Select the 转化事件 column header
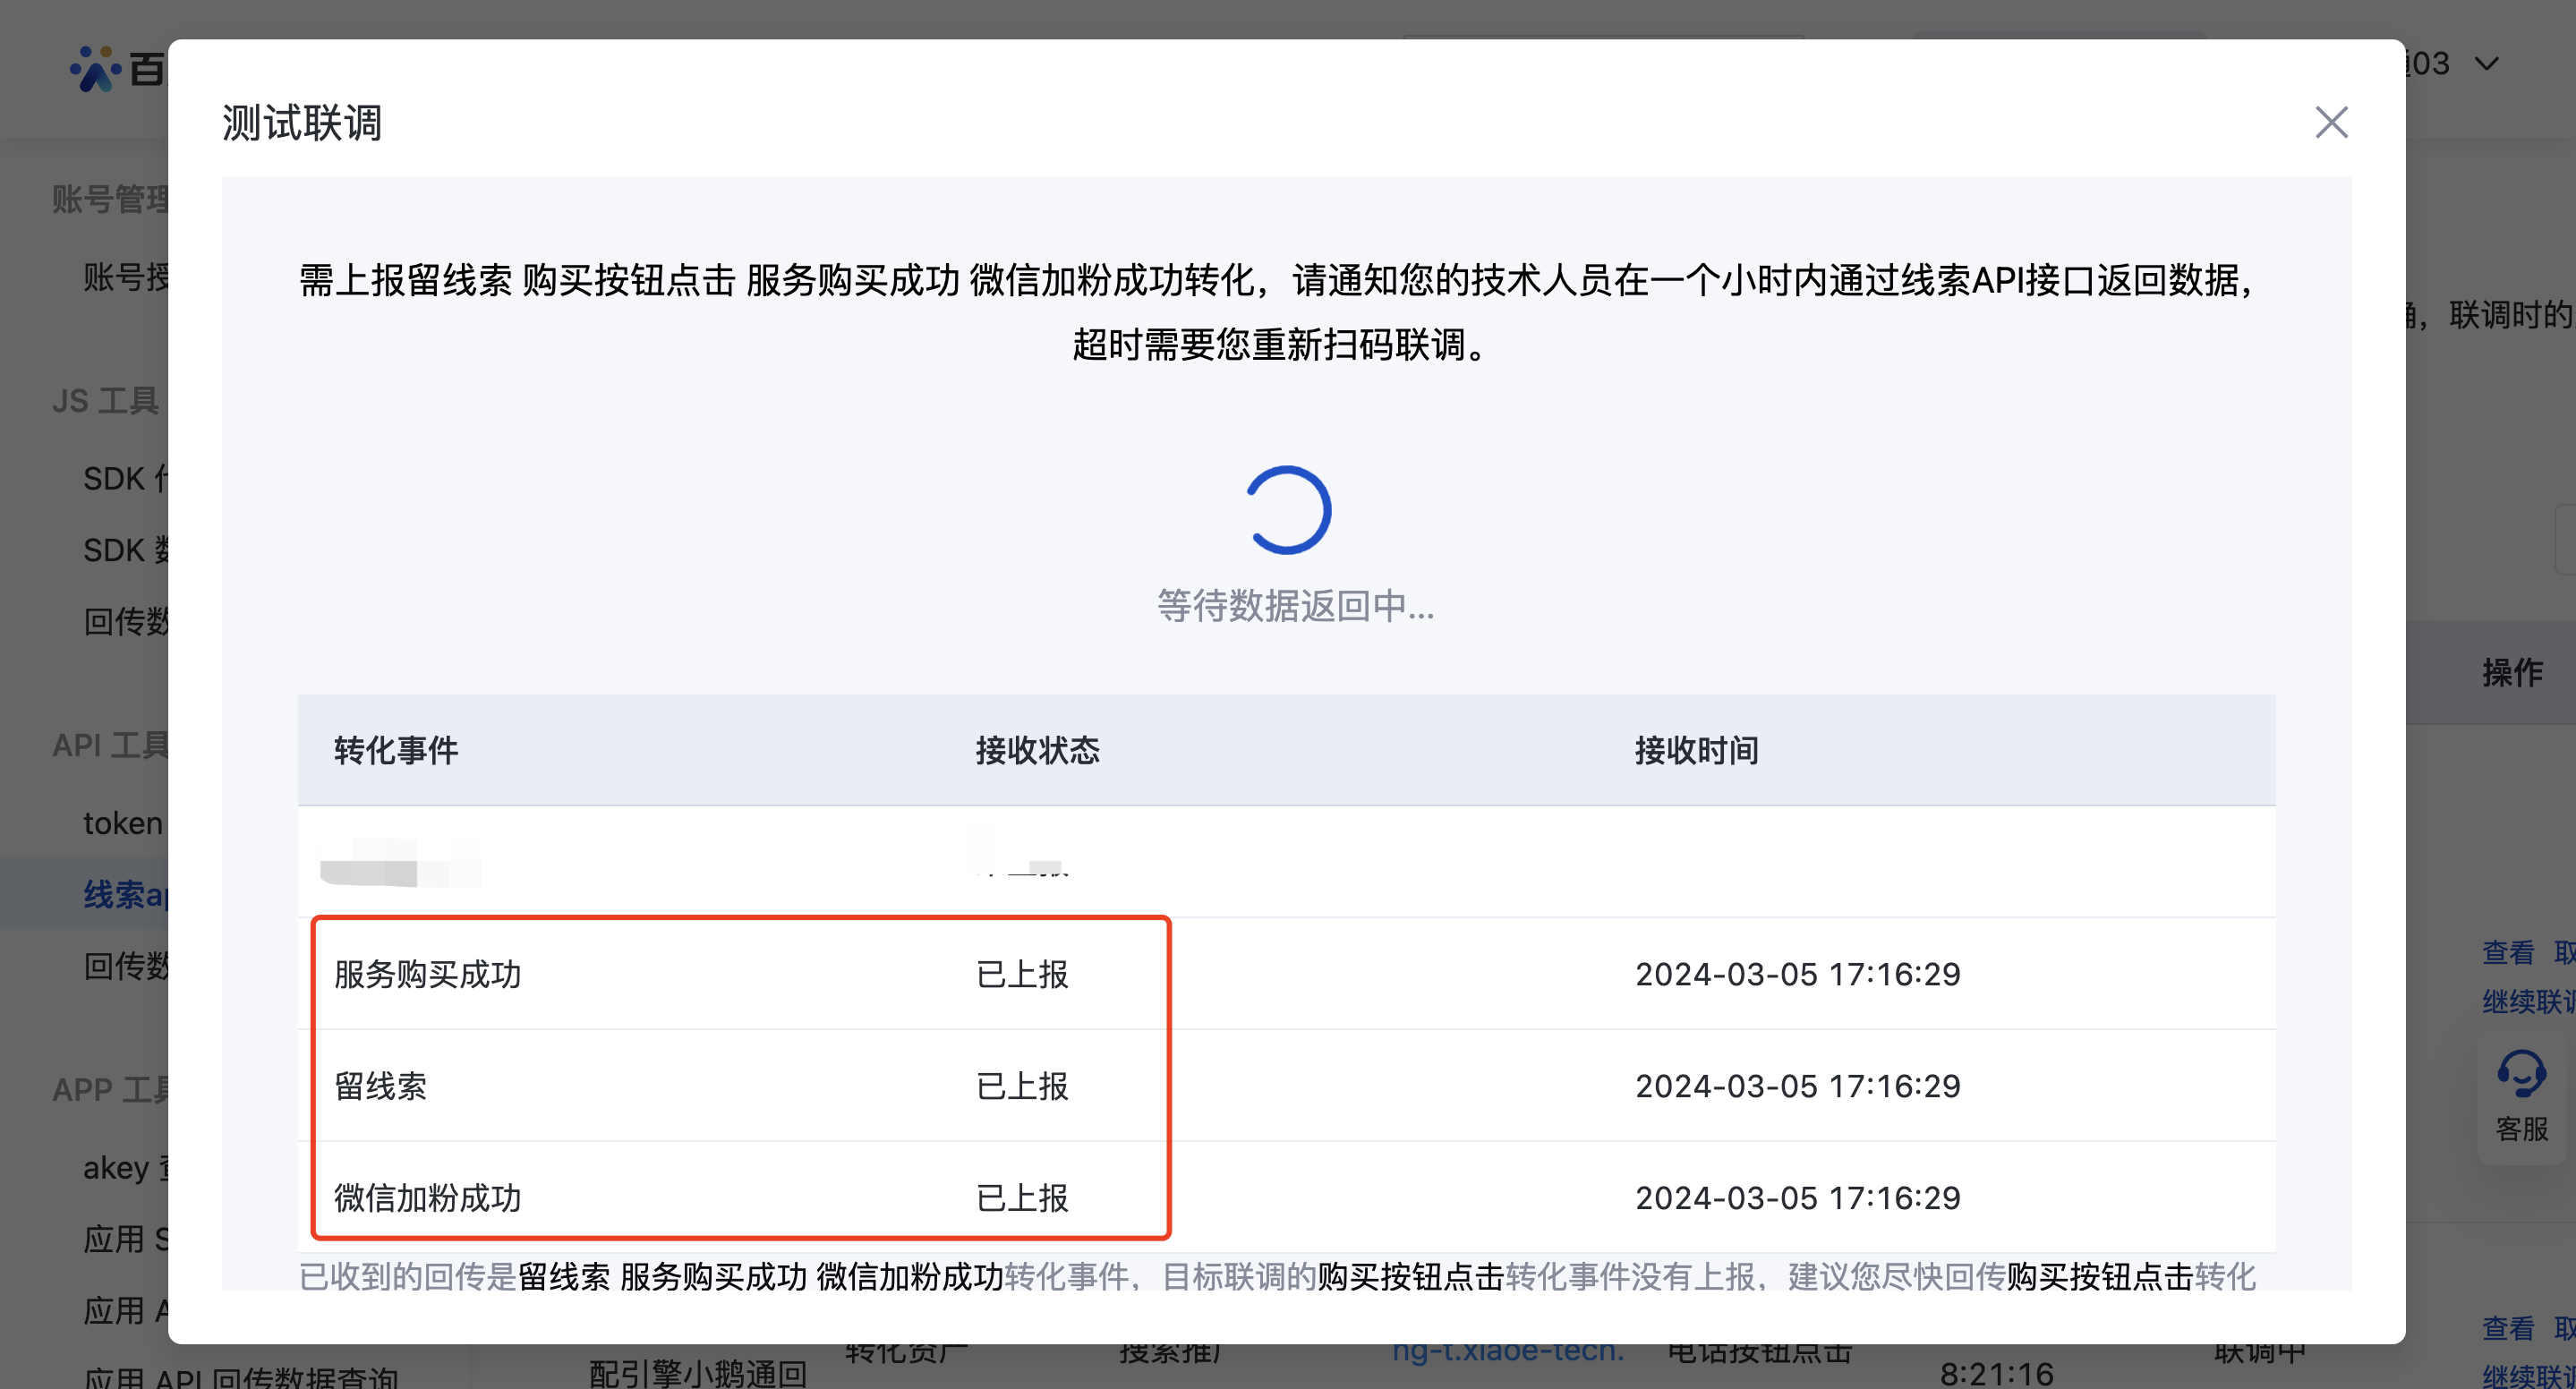The width and height of the screenshot is (2576, 1389). pos(396,750)
